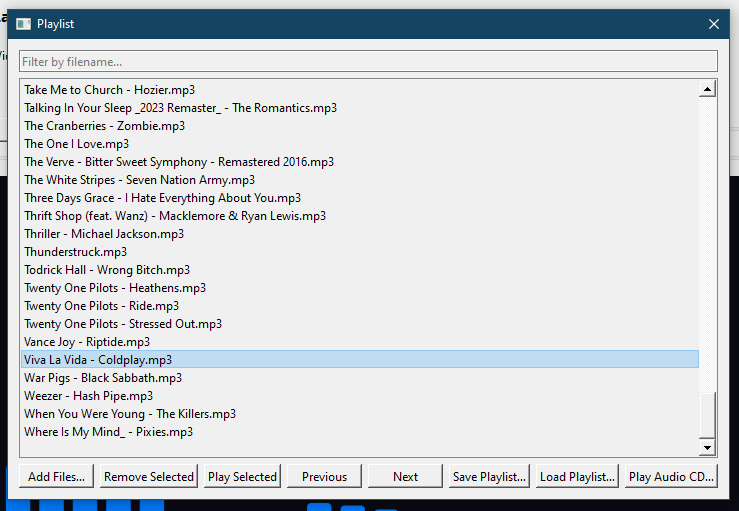Viewport: 739px width, 511px height.
Task: Select Where Is My Mind_ - Pixies.mp3
Action: click(x=360, y=431)
